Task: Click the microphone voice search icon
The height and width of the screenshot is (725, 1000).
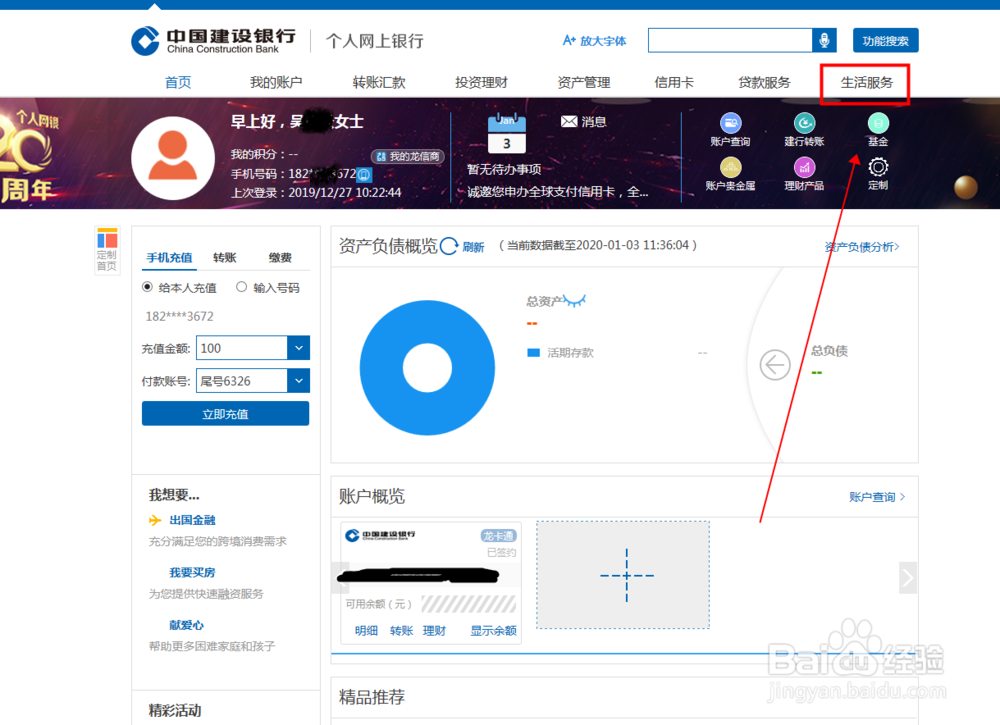Action: point(824,40)
